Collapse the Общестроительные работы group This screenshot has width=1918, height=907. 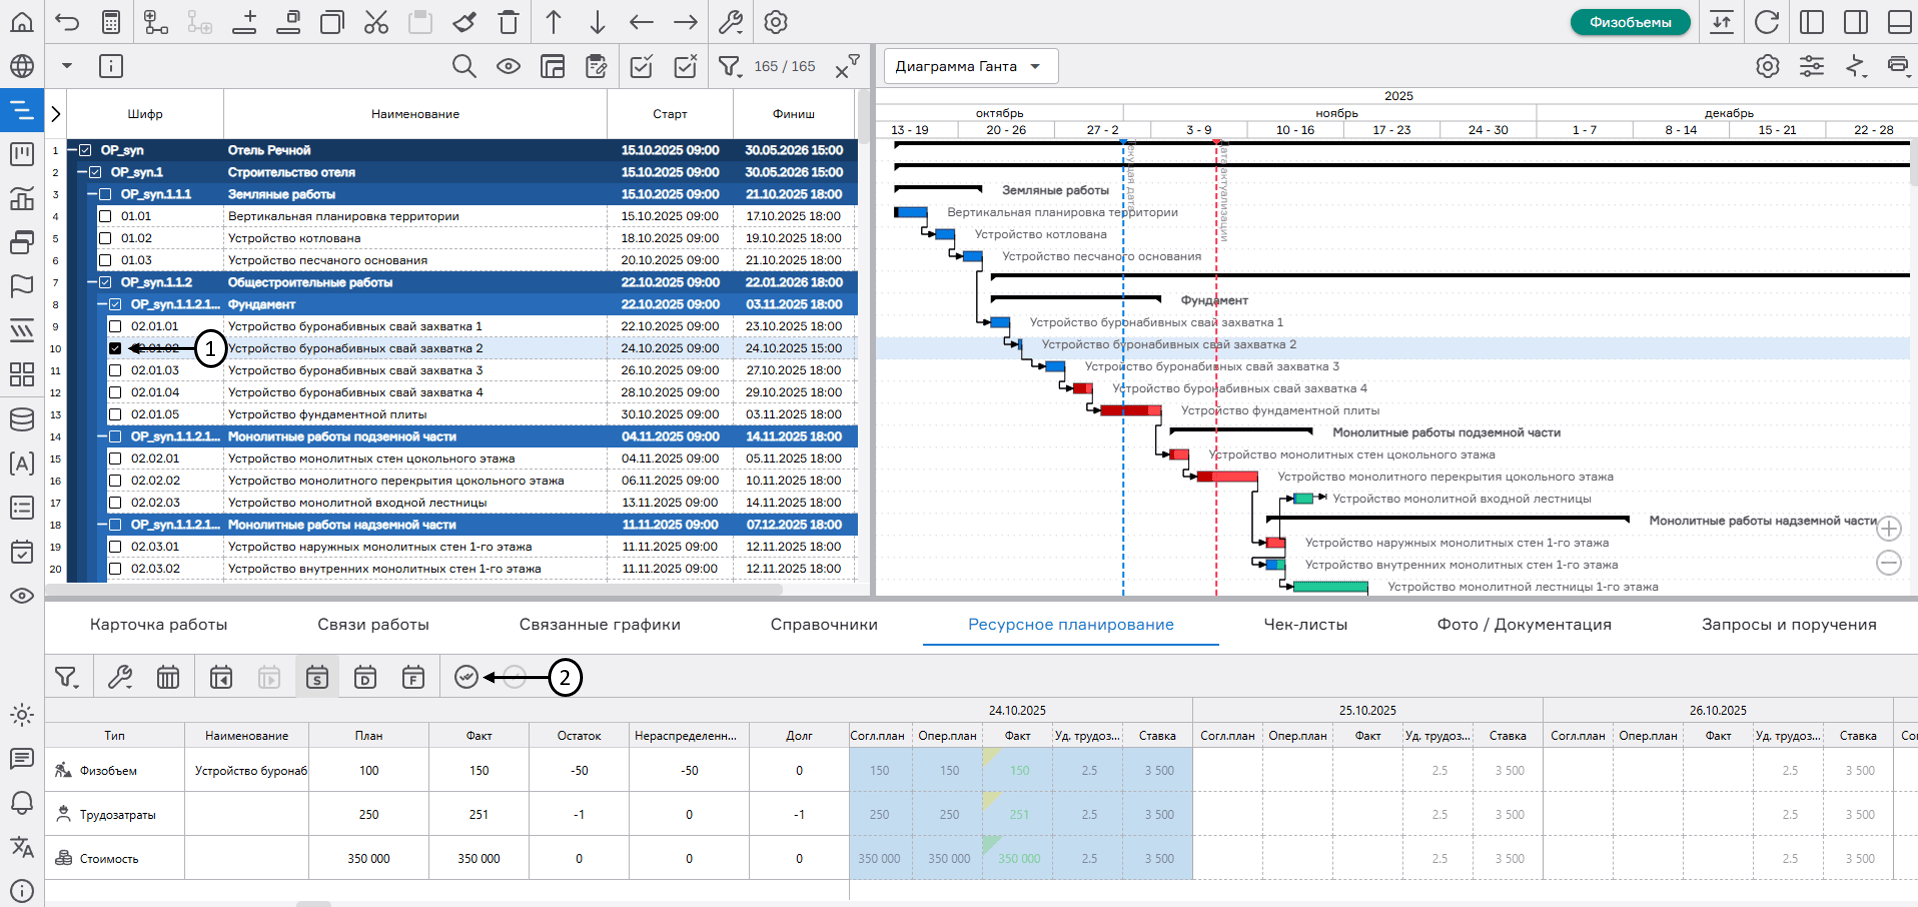coord(92,282)
